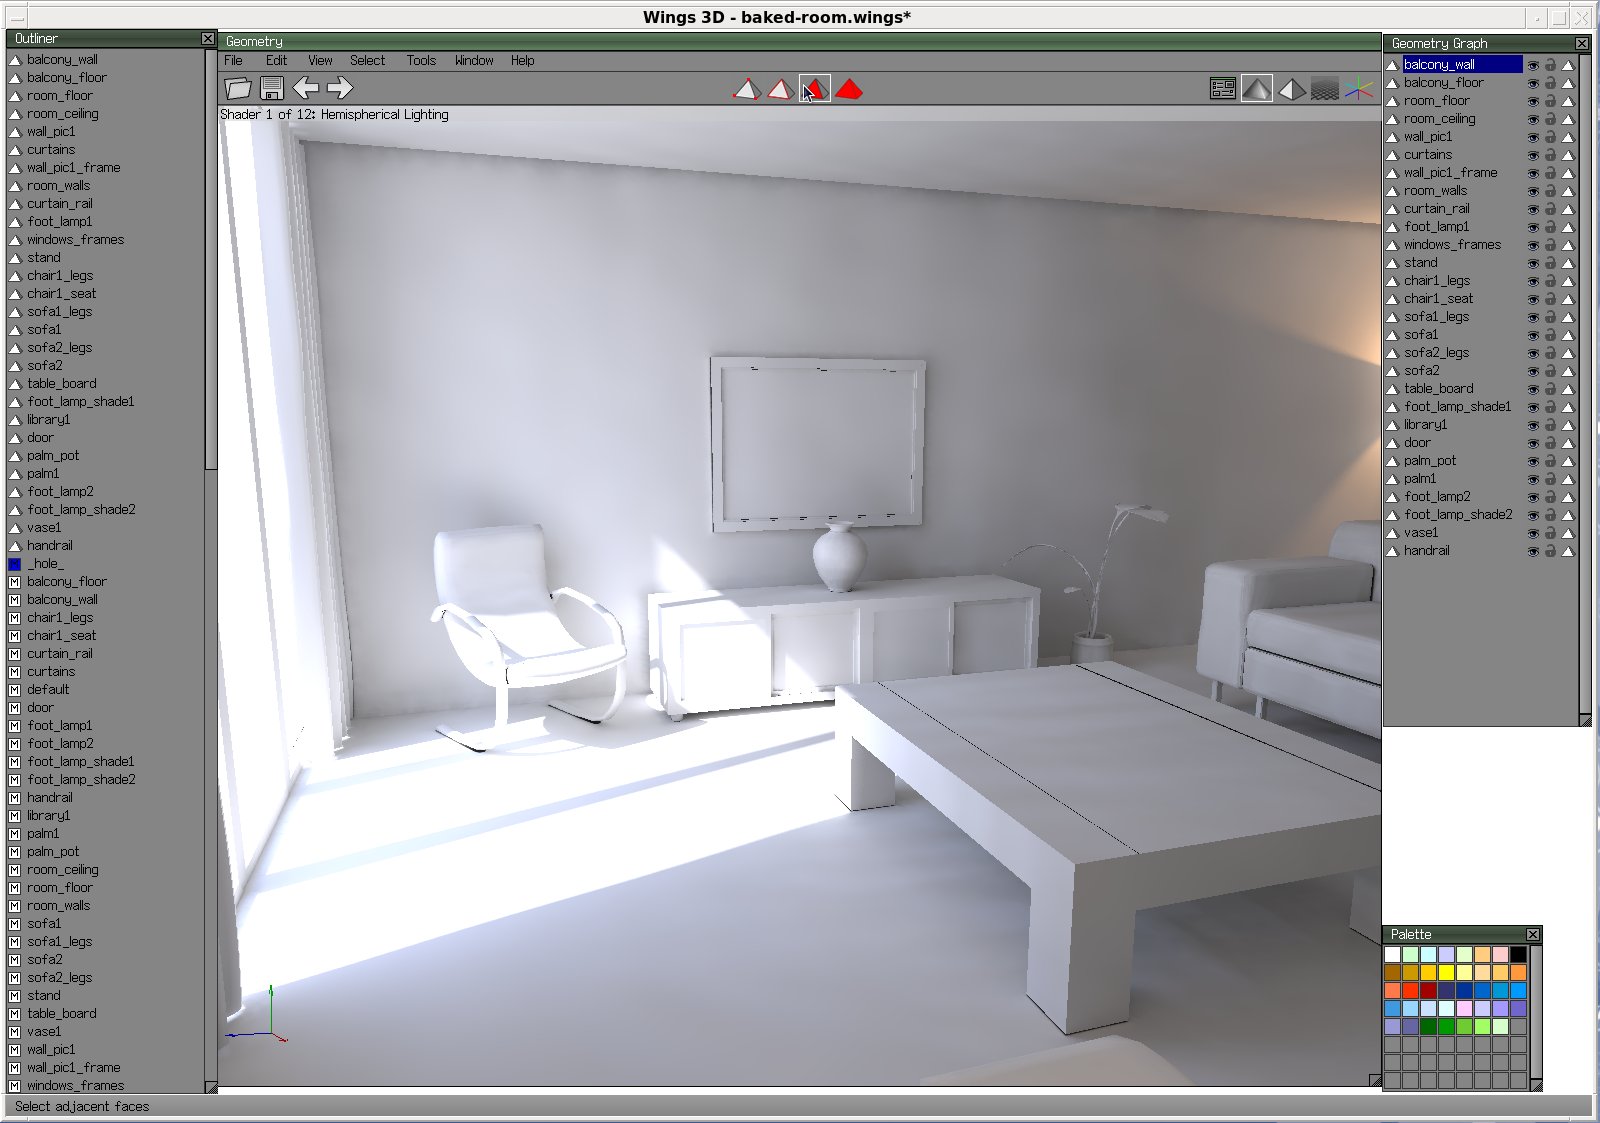The width and height of the screenshot is (1600, 1123).
Task: Toggle the show axes icon
Action: [x=1358, y=89]
